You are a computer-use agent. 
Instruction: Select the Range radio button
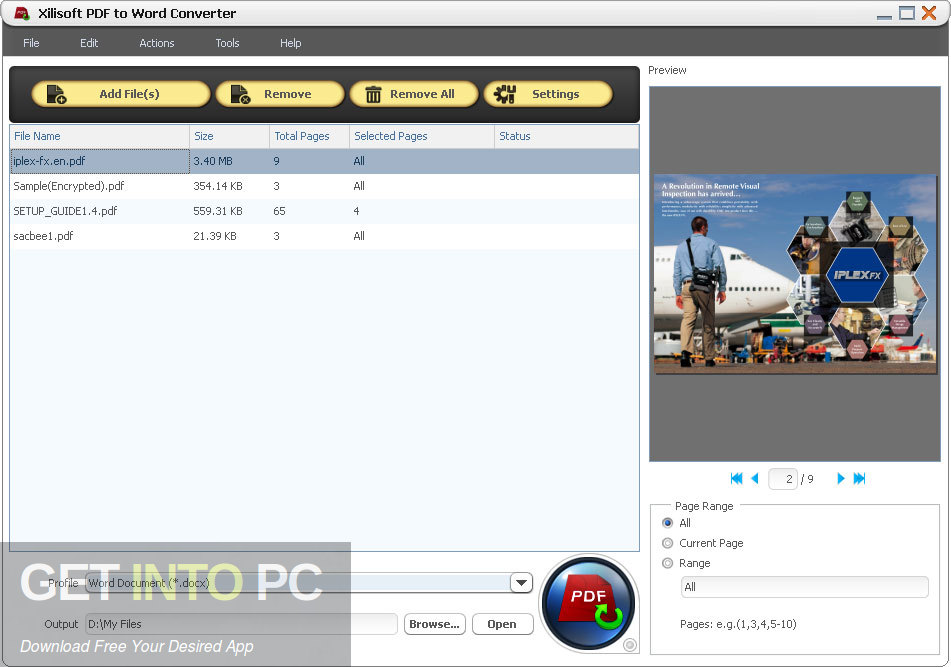click(x=668, y=563)
